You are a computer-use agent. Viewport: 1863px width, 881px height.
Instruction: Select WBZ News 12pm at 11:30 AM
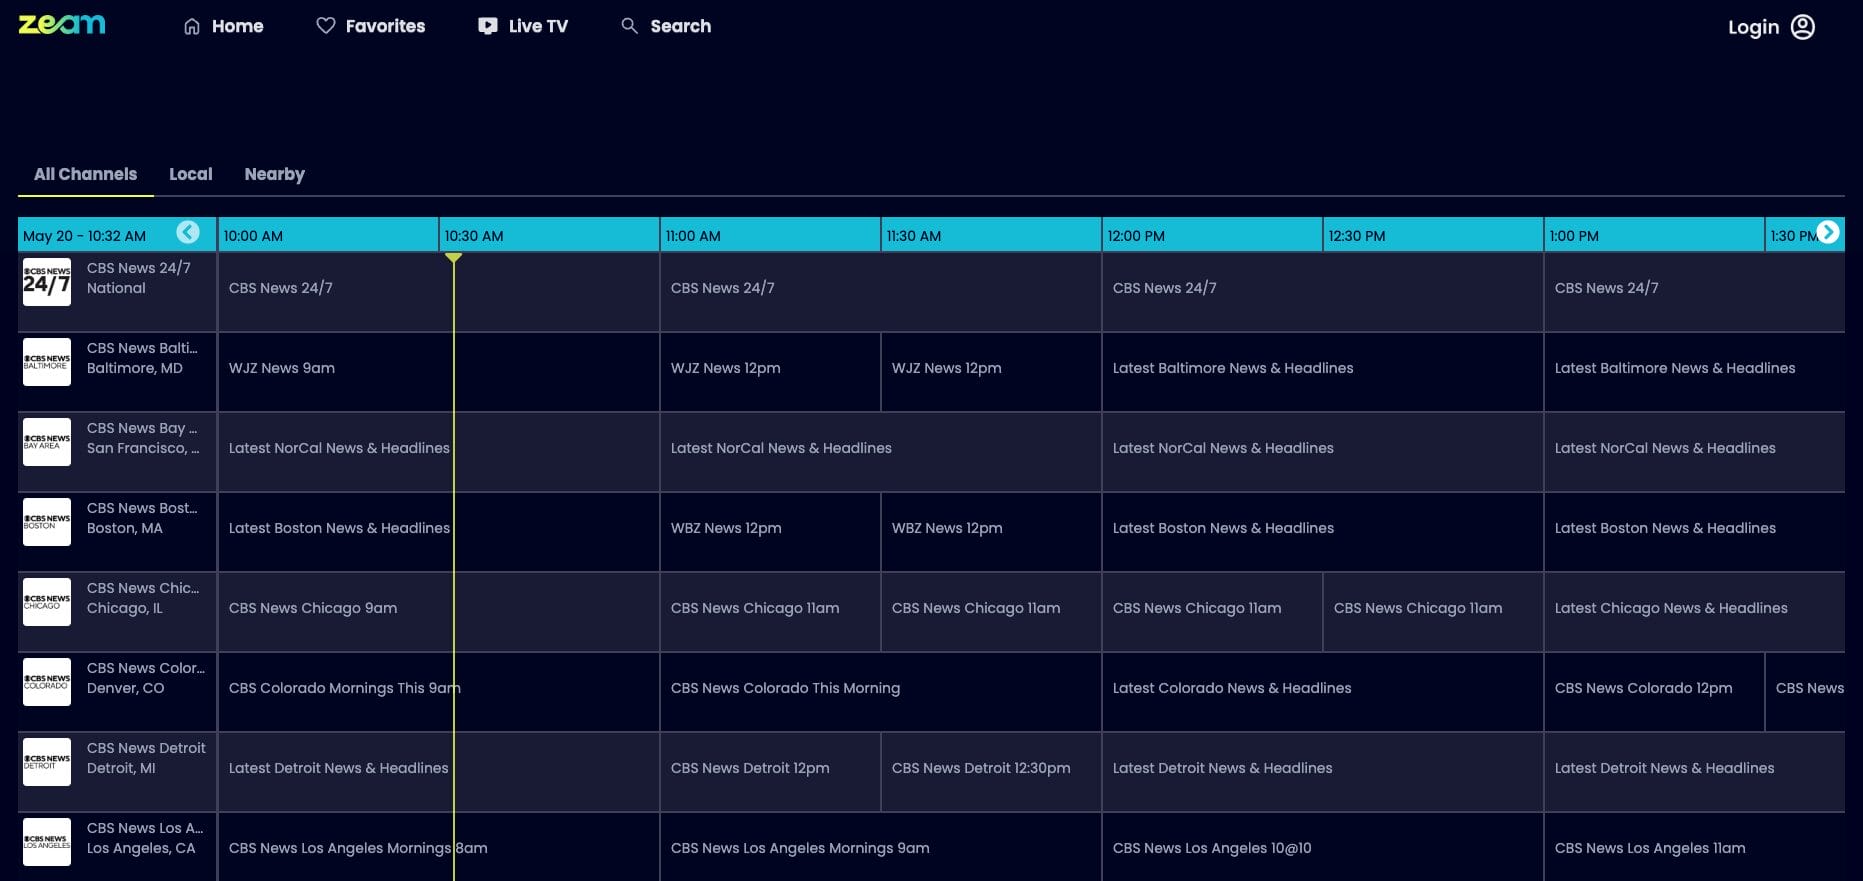click(991, 532)
